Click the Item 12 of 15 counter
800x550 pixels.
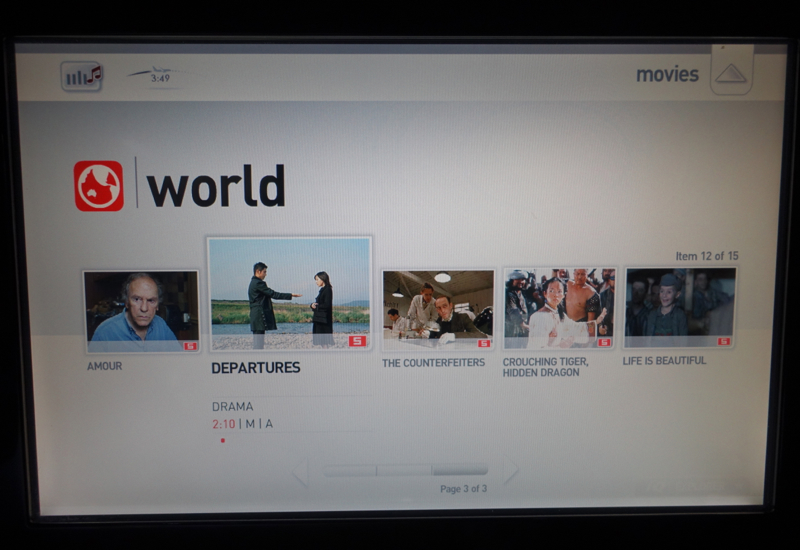pyautogui.click(x=707, y=256)
